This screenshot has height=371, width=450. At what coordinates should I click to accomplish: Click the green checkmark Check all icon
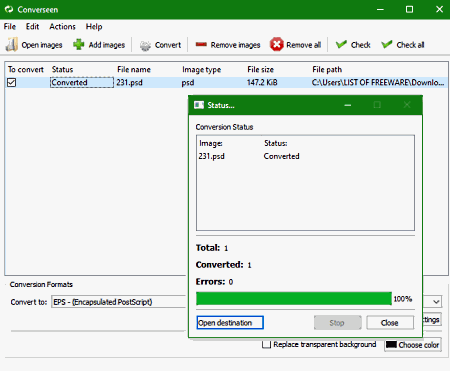pos(386,44)
